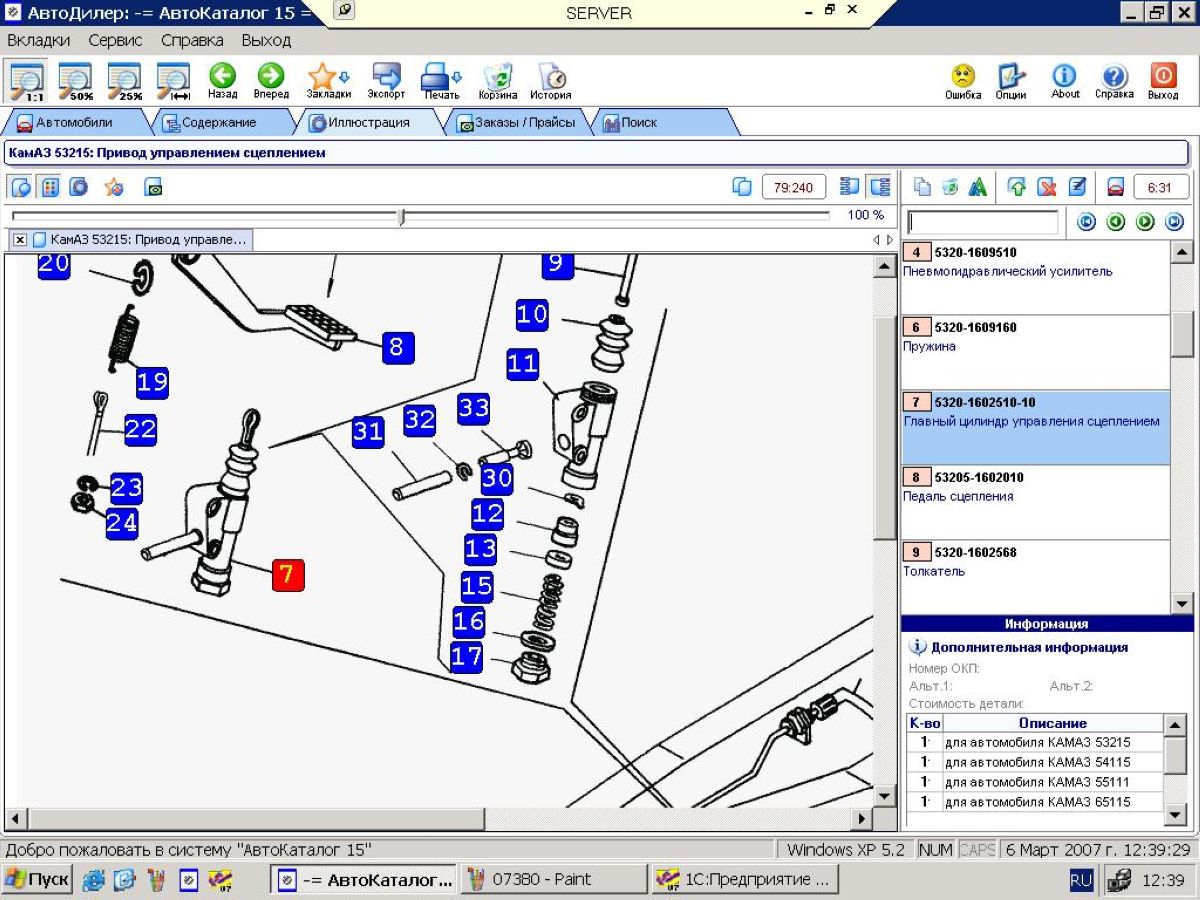Click the red car icon beside 6:31
This screenshot has height=900, width=1200.
click(1115, 187)
